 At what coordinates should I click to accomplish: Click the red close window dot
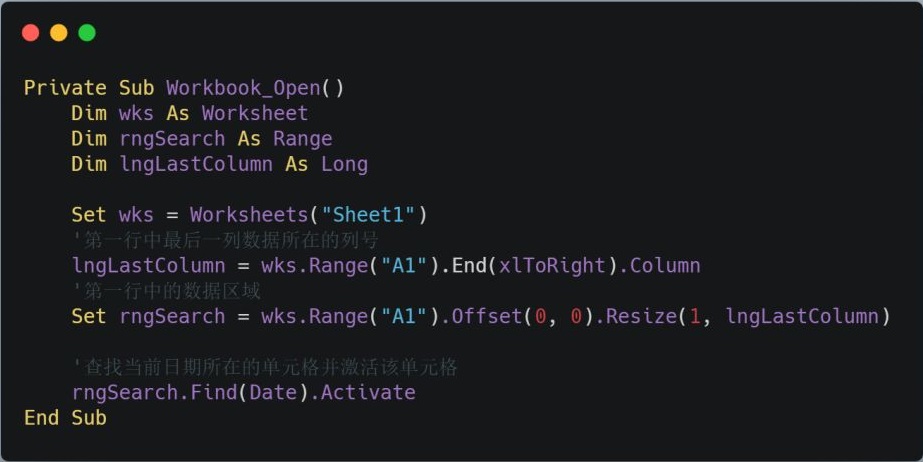(31, 32)
